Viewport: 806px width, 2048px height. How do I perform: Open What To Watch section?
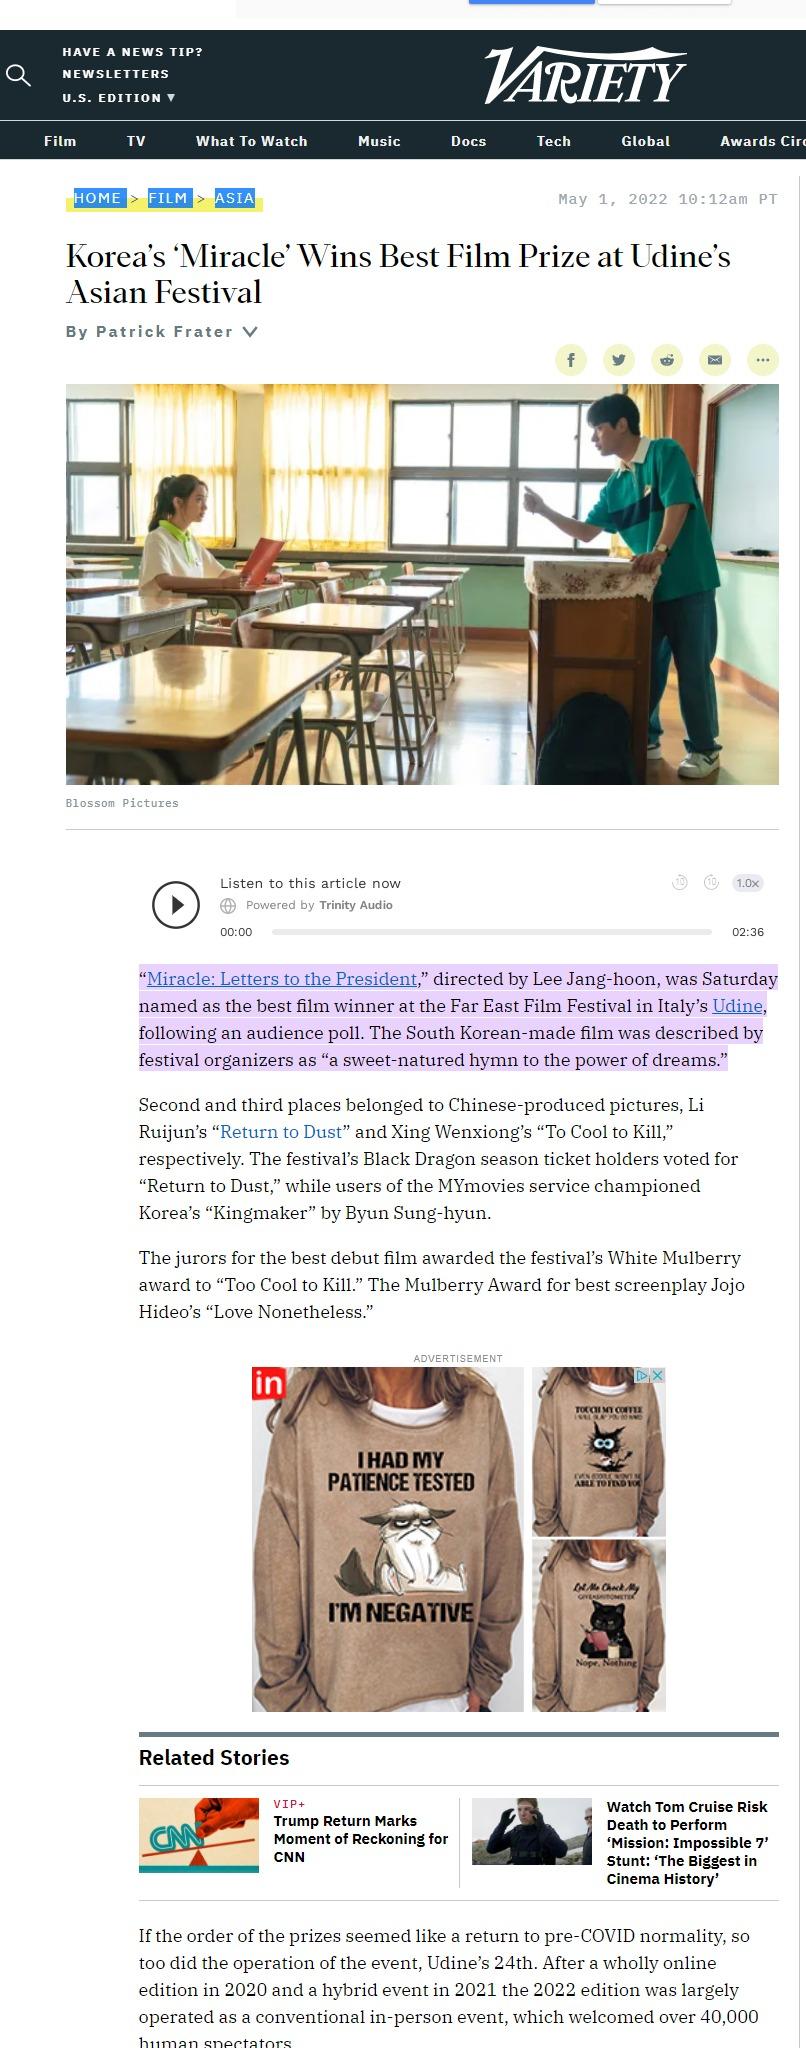[x=251, y=141]
